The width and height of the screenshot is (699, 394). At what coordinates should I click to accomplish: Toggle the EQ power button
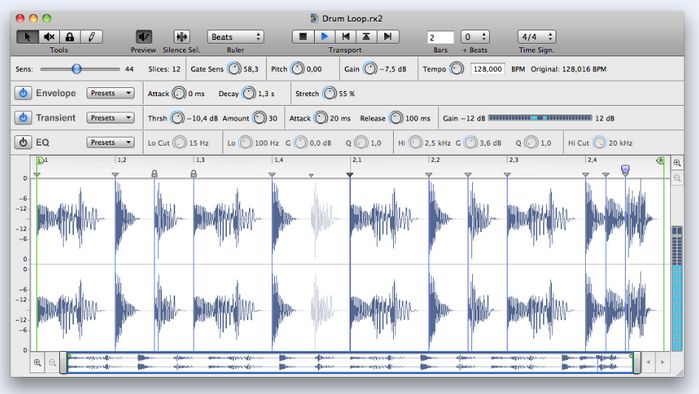[x=23, y=142]
